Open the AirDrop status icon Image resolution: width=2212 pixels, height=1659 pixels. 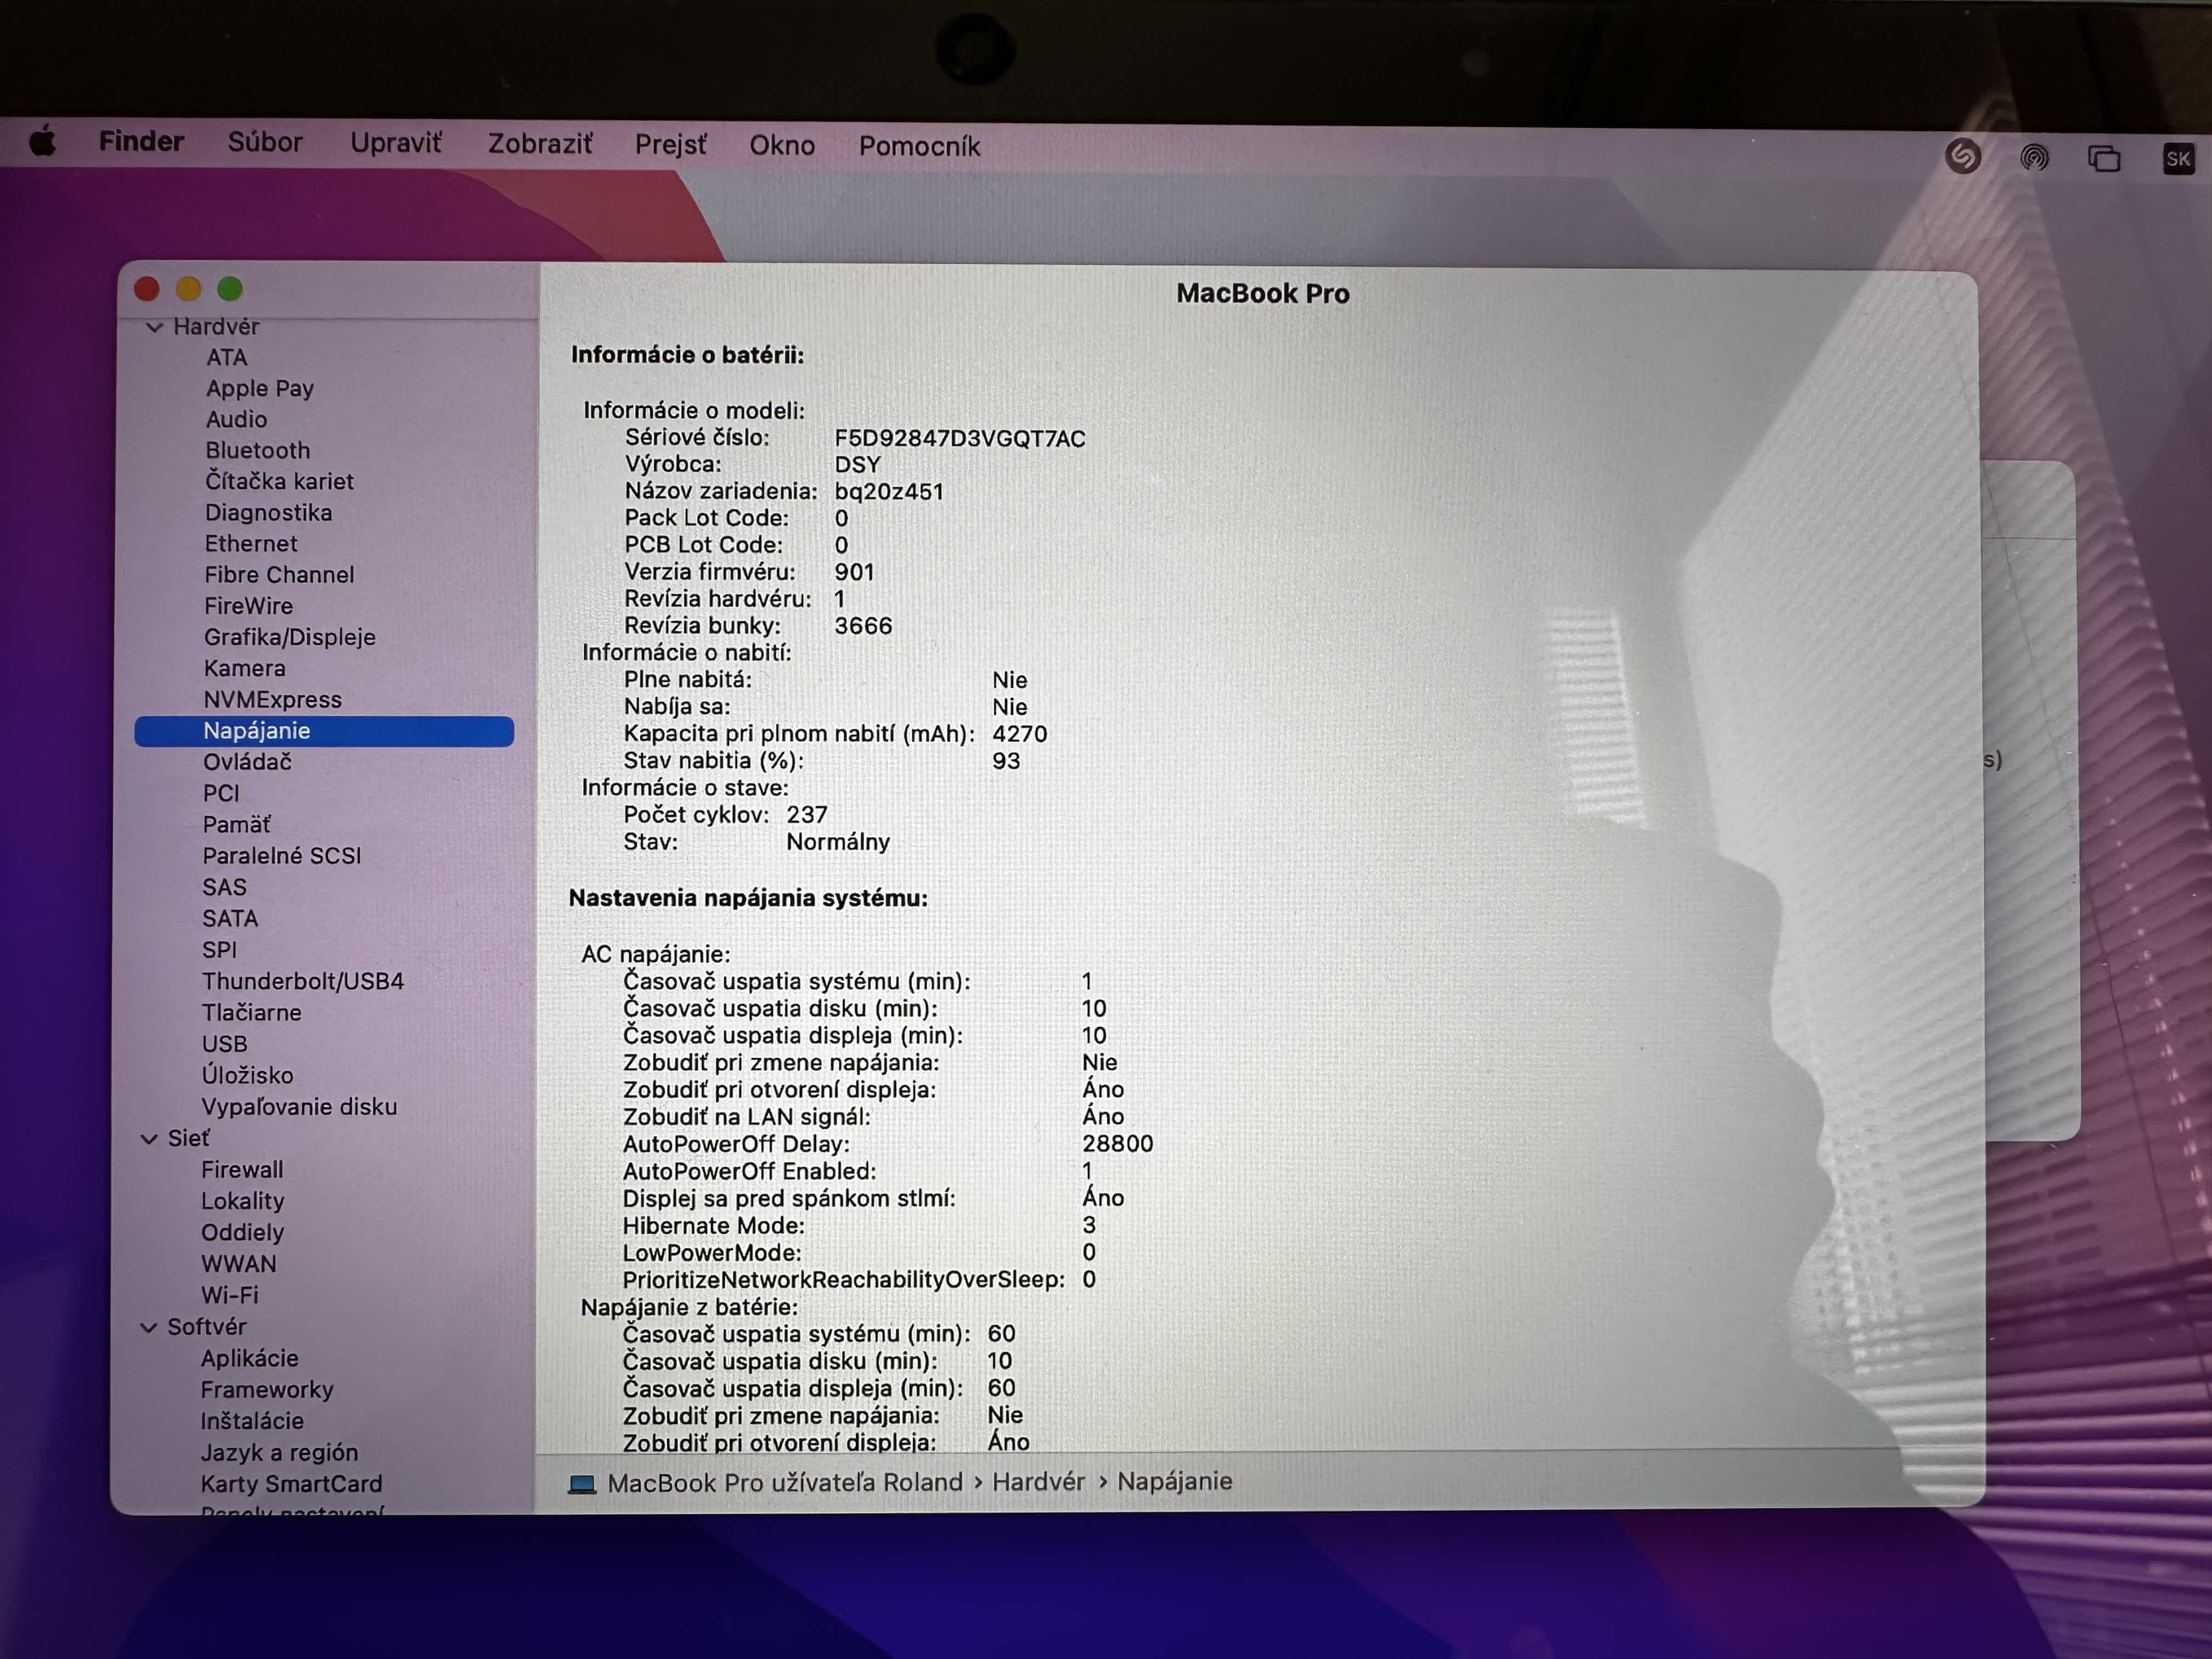point(2033,157)
